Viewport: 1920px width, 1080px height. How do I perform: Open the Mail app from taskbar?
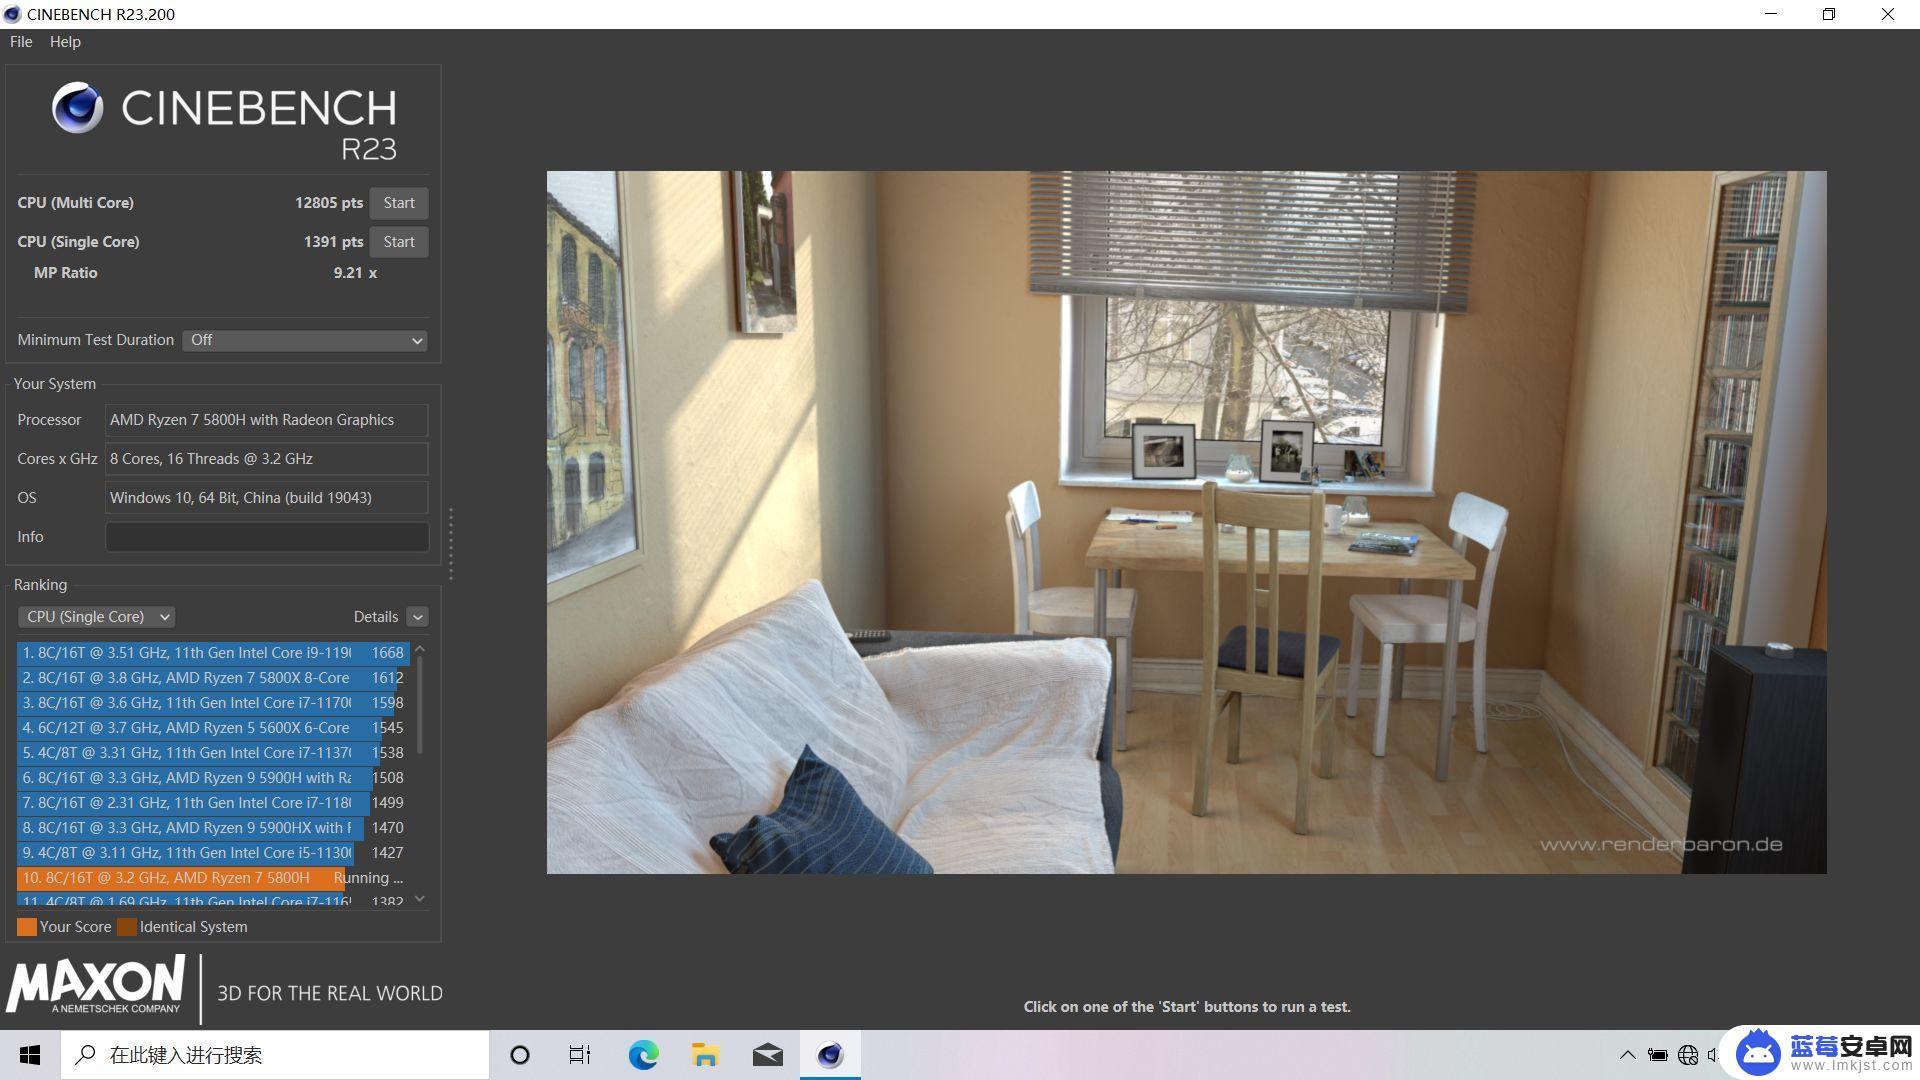[767, 1055]
